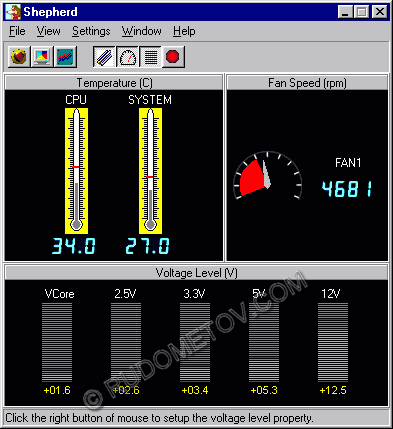Select the Fan Speed (rpm) panel header
Image resolution: width=393 pixels, height=429 pixels.
coord(307,83)
